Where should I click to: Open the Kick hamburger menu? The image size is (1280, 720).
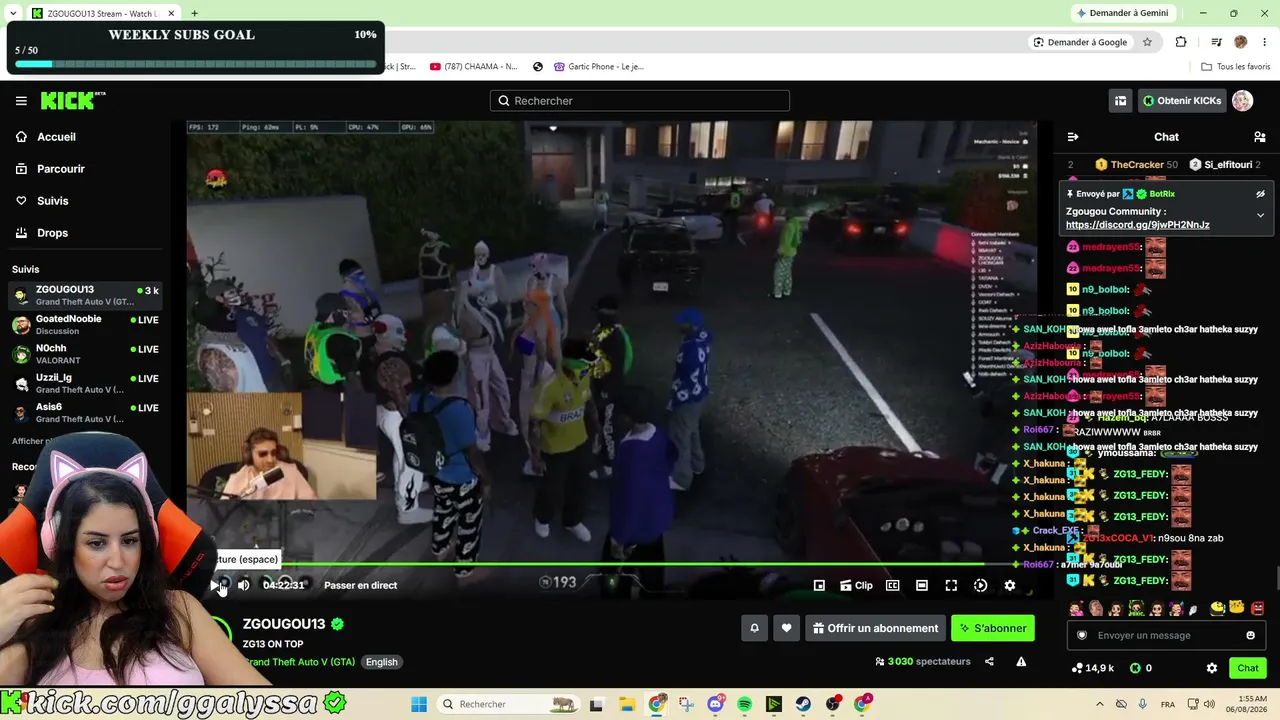coord(21,101)
